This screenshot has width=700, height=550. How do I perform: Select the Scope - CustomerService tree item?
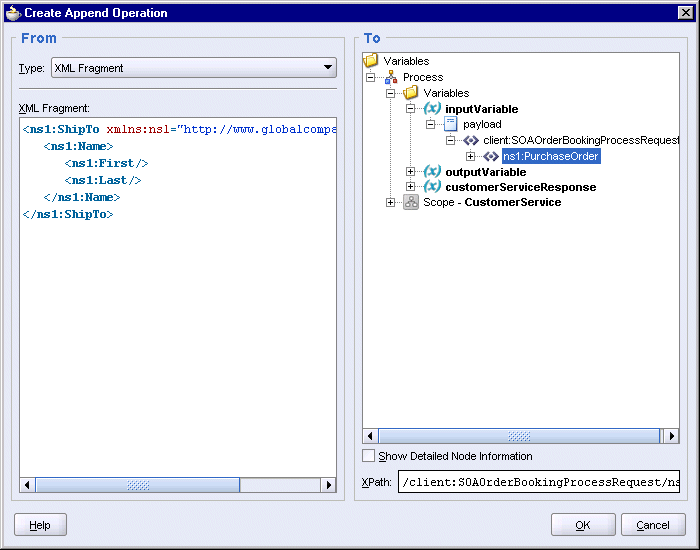tap(492, 202)
